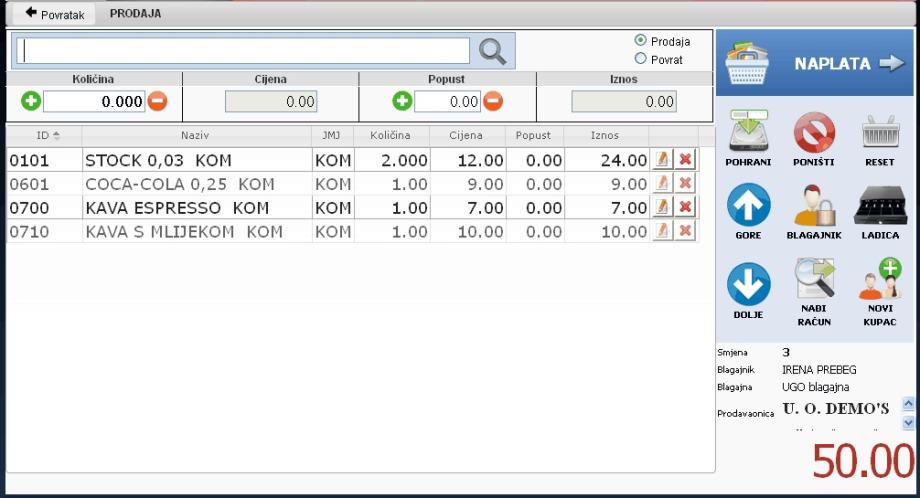Select the STOCK 0,03 KOM item
Viewport: 920px width, 498px height.
[x=158, y=160]
